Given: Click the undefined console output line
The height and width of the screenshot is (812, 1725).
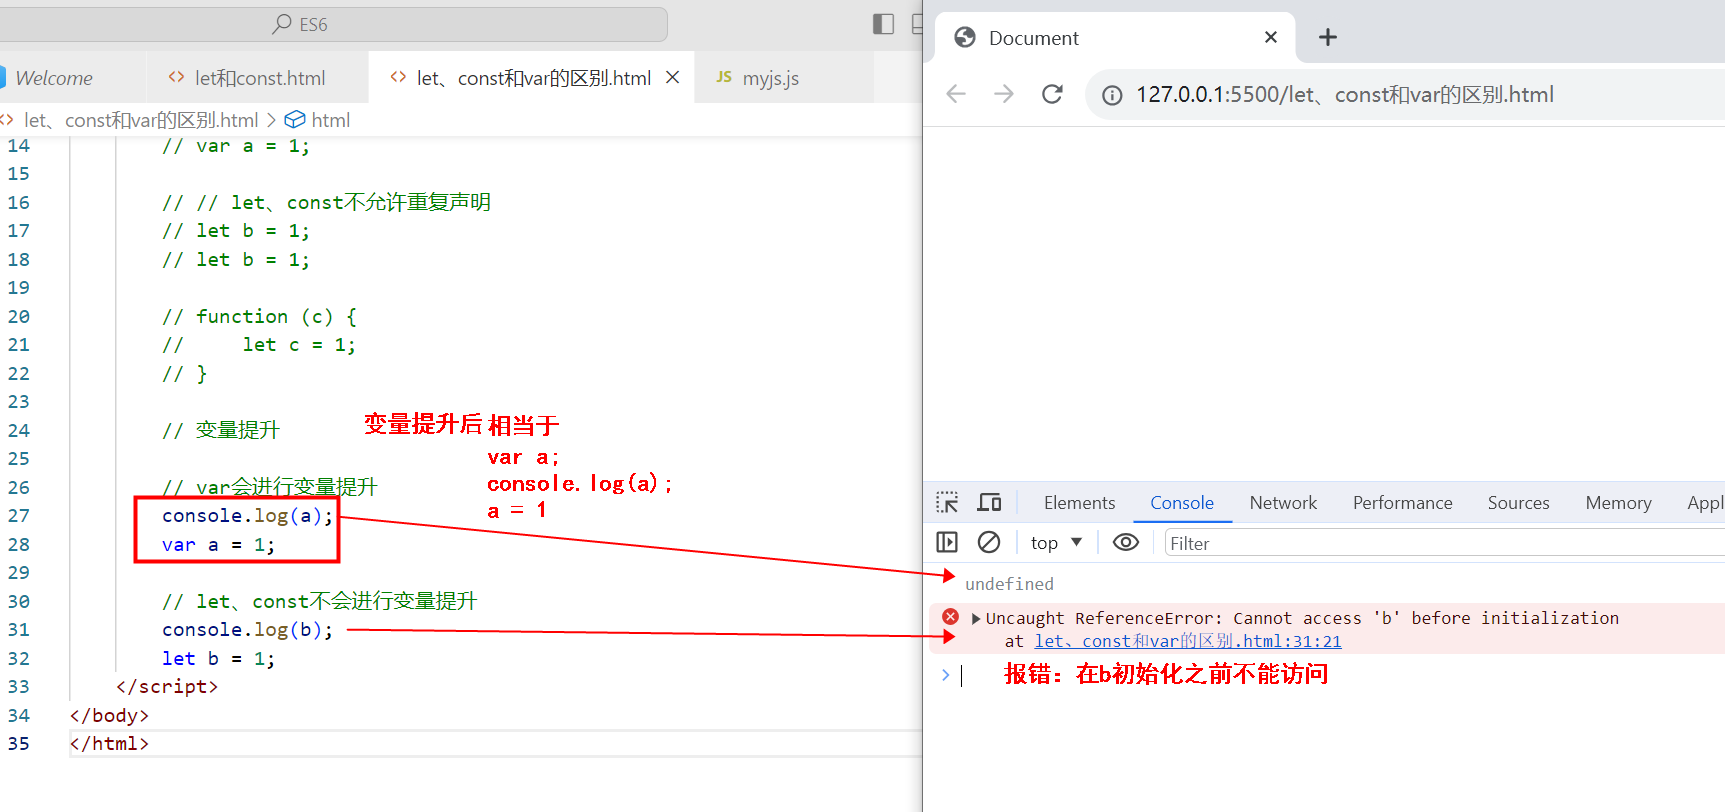Looking at the screenshot, I should pos(1009,584).
